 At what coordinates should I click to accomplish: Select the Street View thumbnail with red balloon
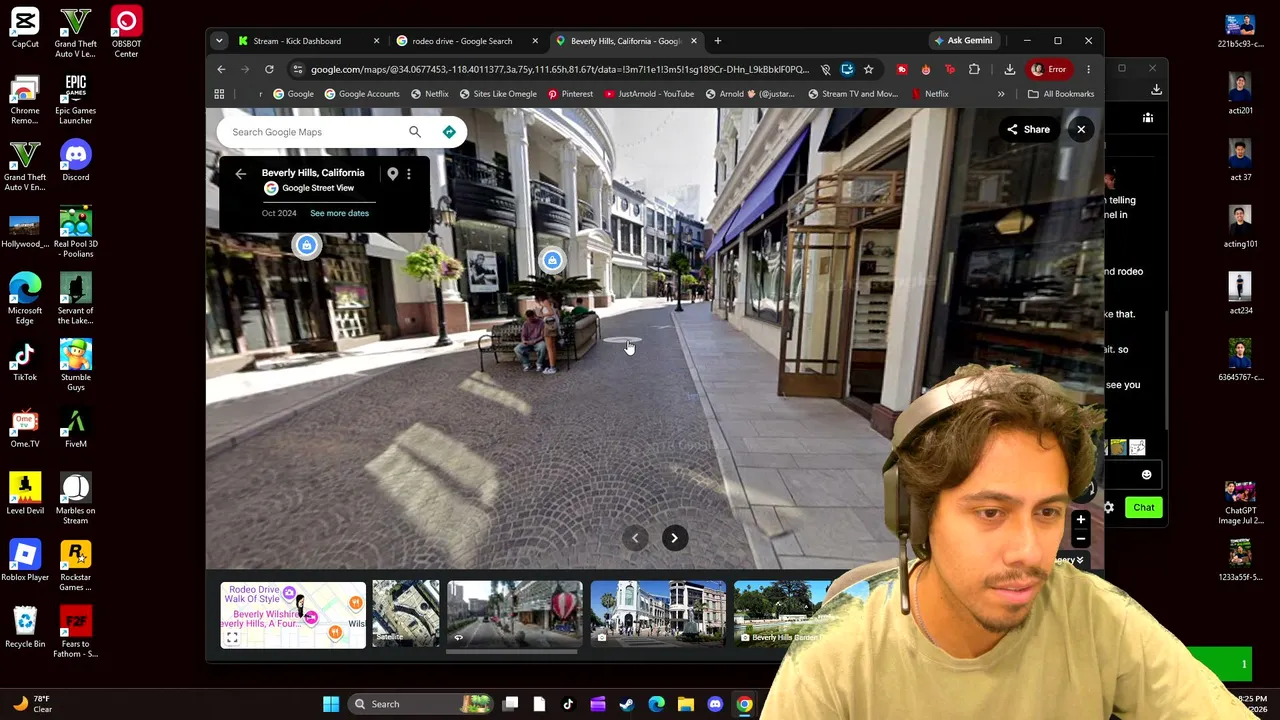tap(515, 614)
